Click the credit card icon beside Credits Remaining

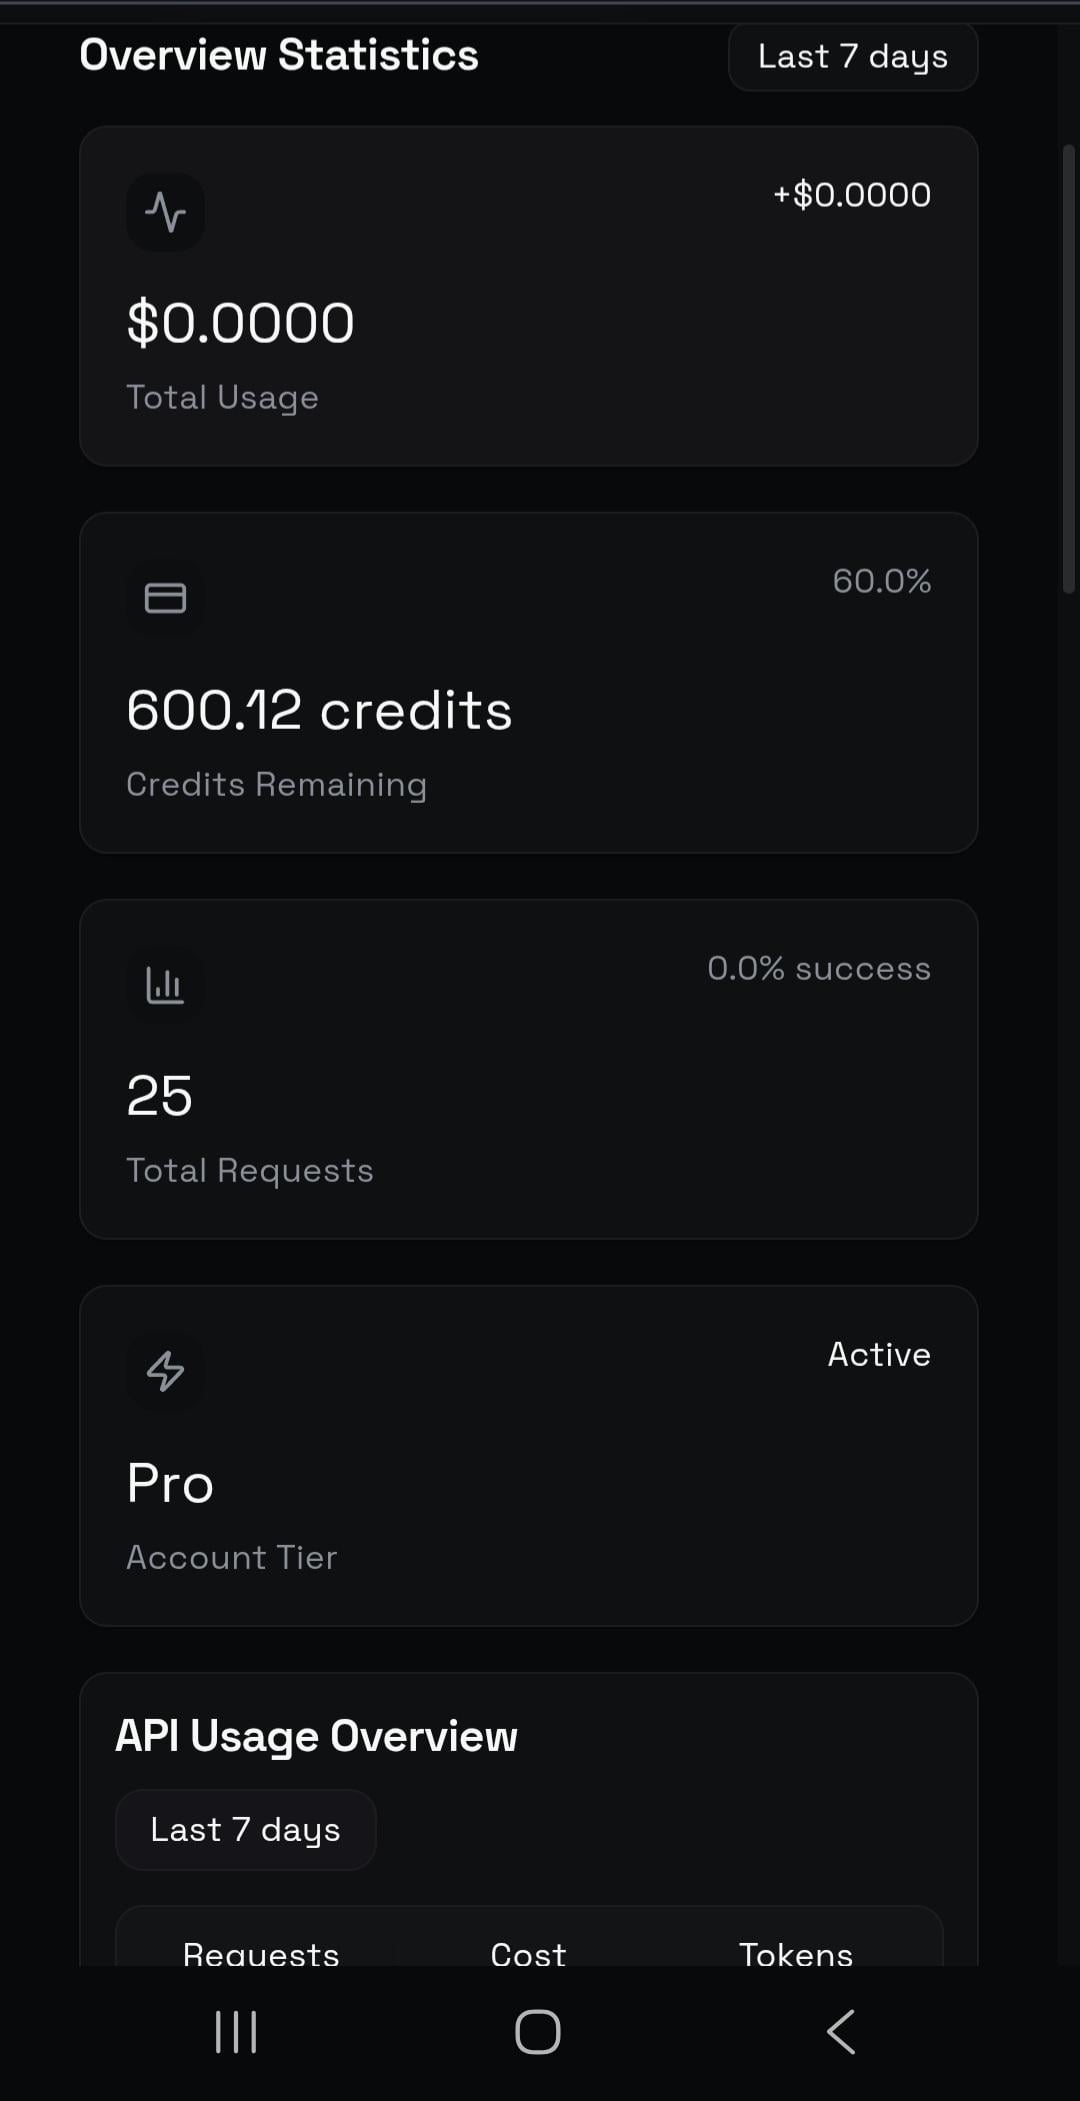pos(165,598)
